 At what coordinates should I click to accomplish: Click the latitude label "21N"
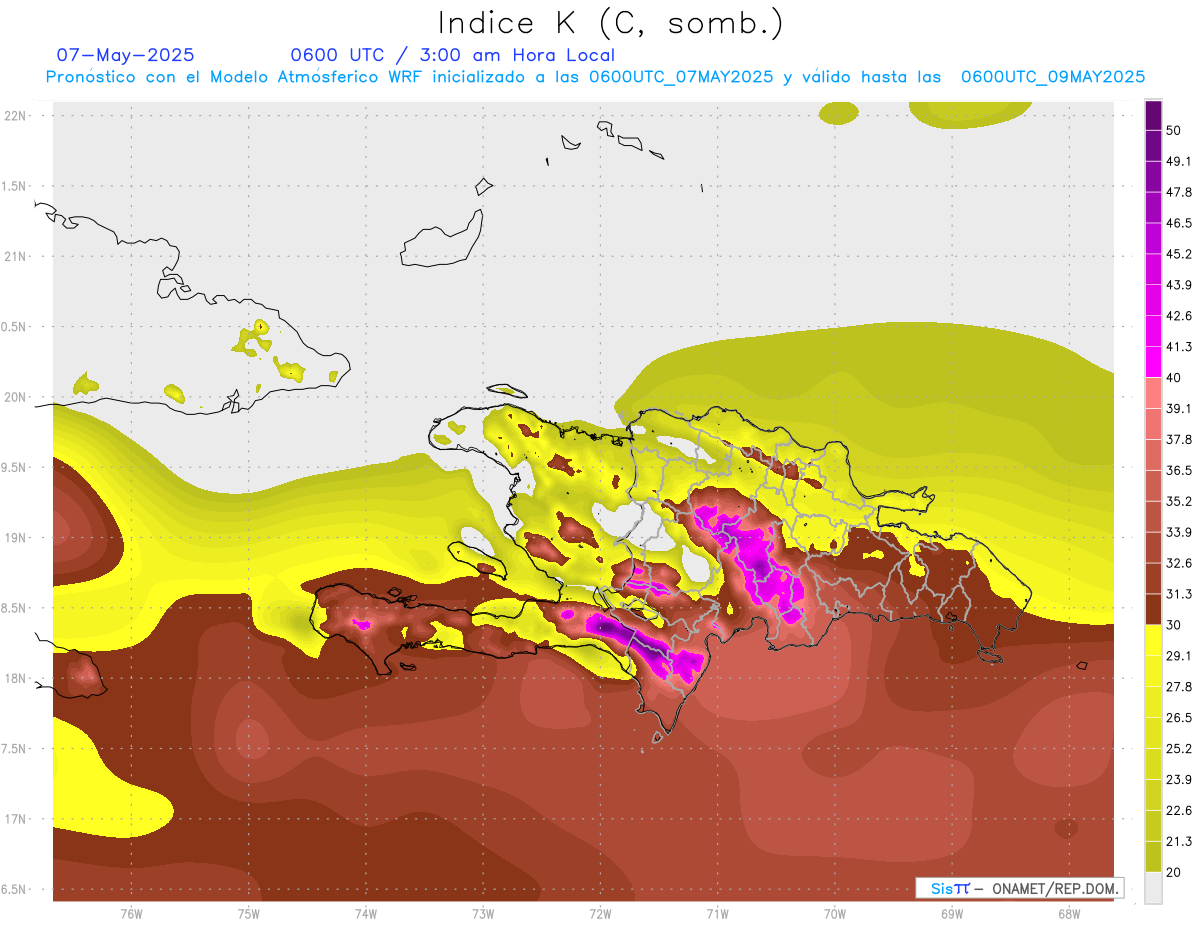pos(16,256)
